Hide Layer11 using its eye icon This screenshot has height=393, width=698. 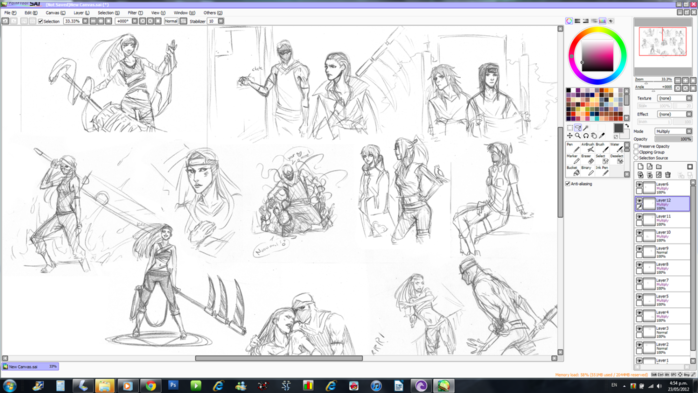(639, 216)
